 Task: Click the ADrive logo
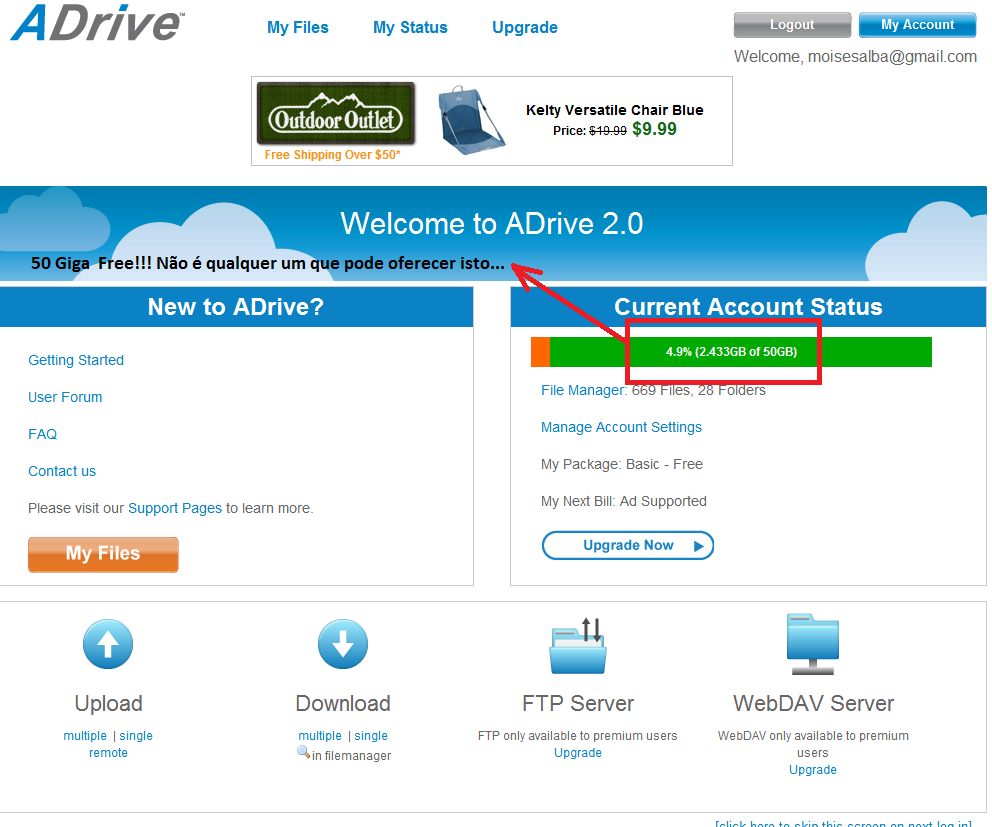95,27
